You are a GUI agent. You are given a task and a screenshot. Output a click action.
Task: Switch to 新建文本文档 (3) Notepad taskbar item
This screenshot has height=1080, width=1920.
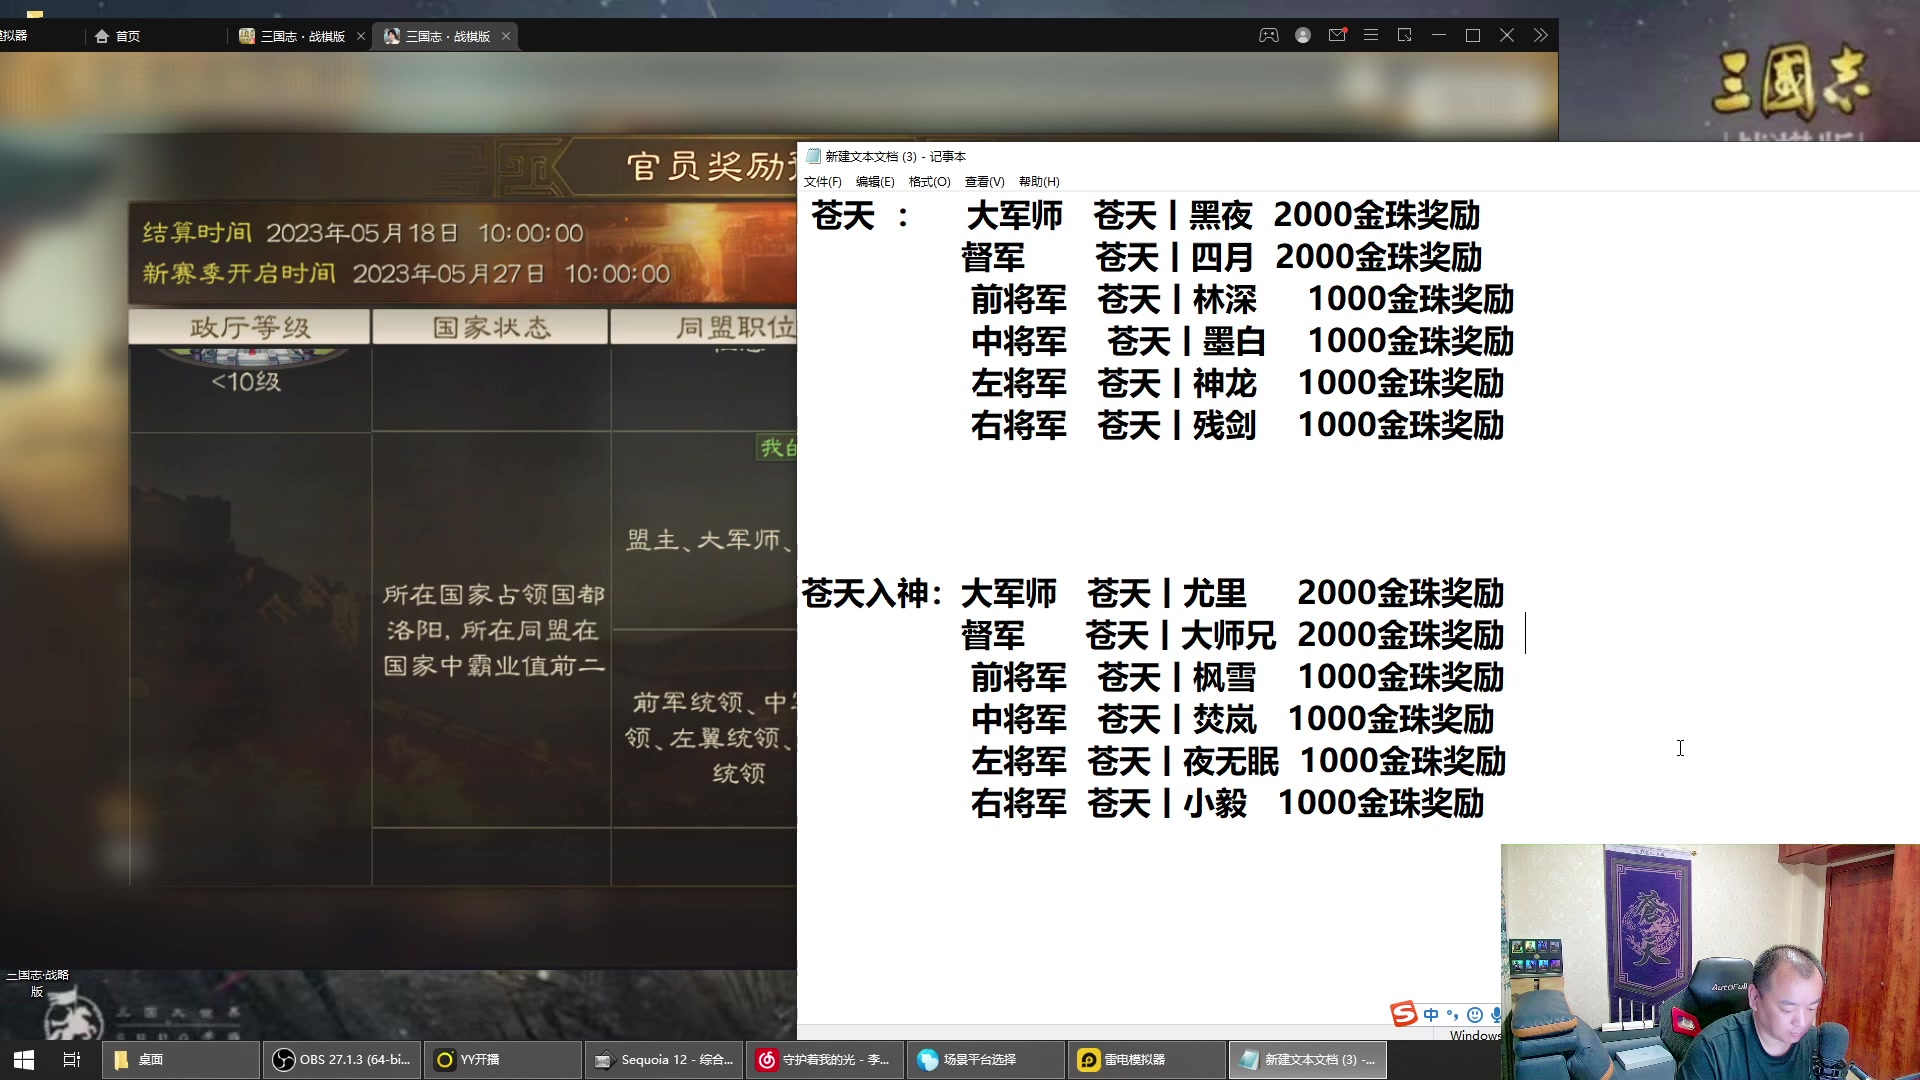[x=1308, y=1059]
